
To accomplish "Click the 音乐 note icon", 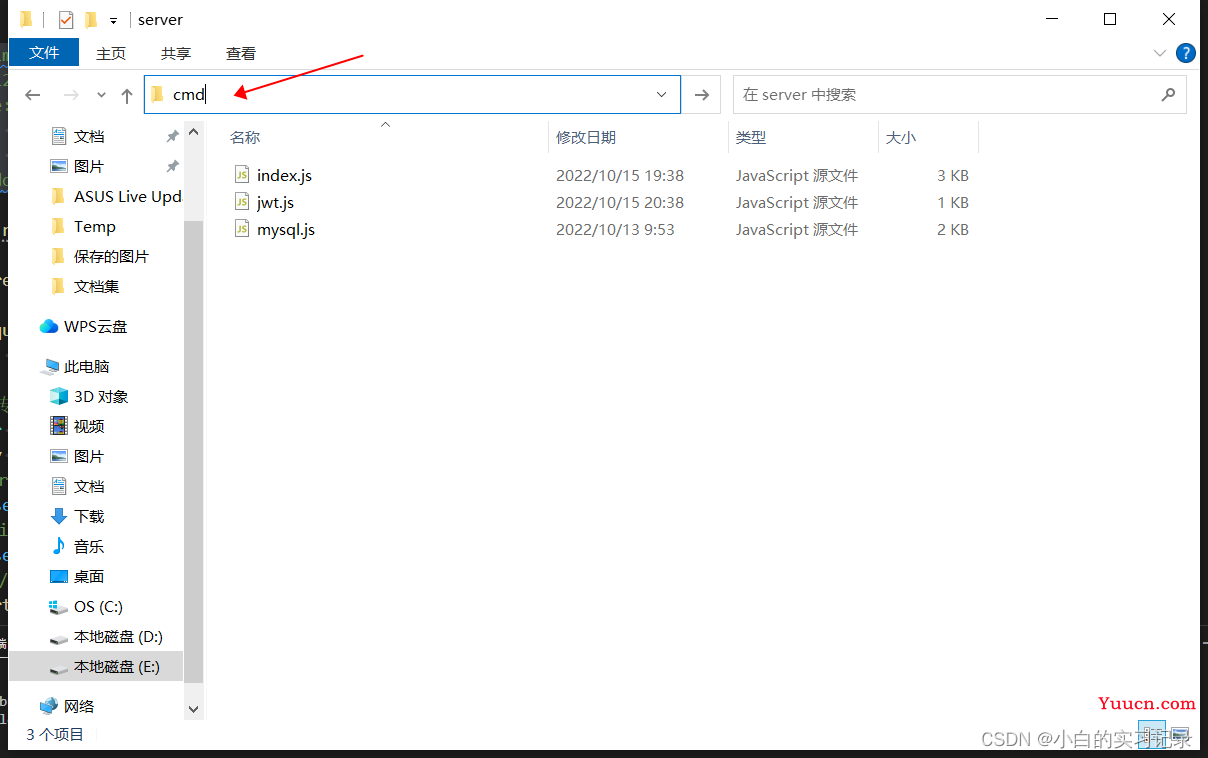I will (x=58, y=546).
